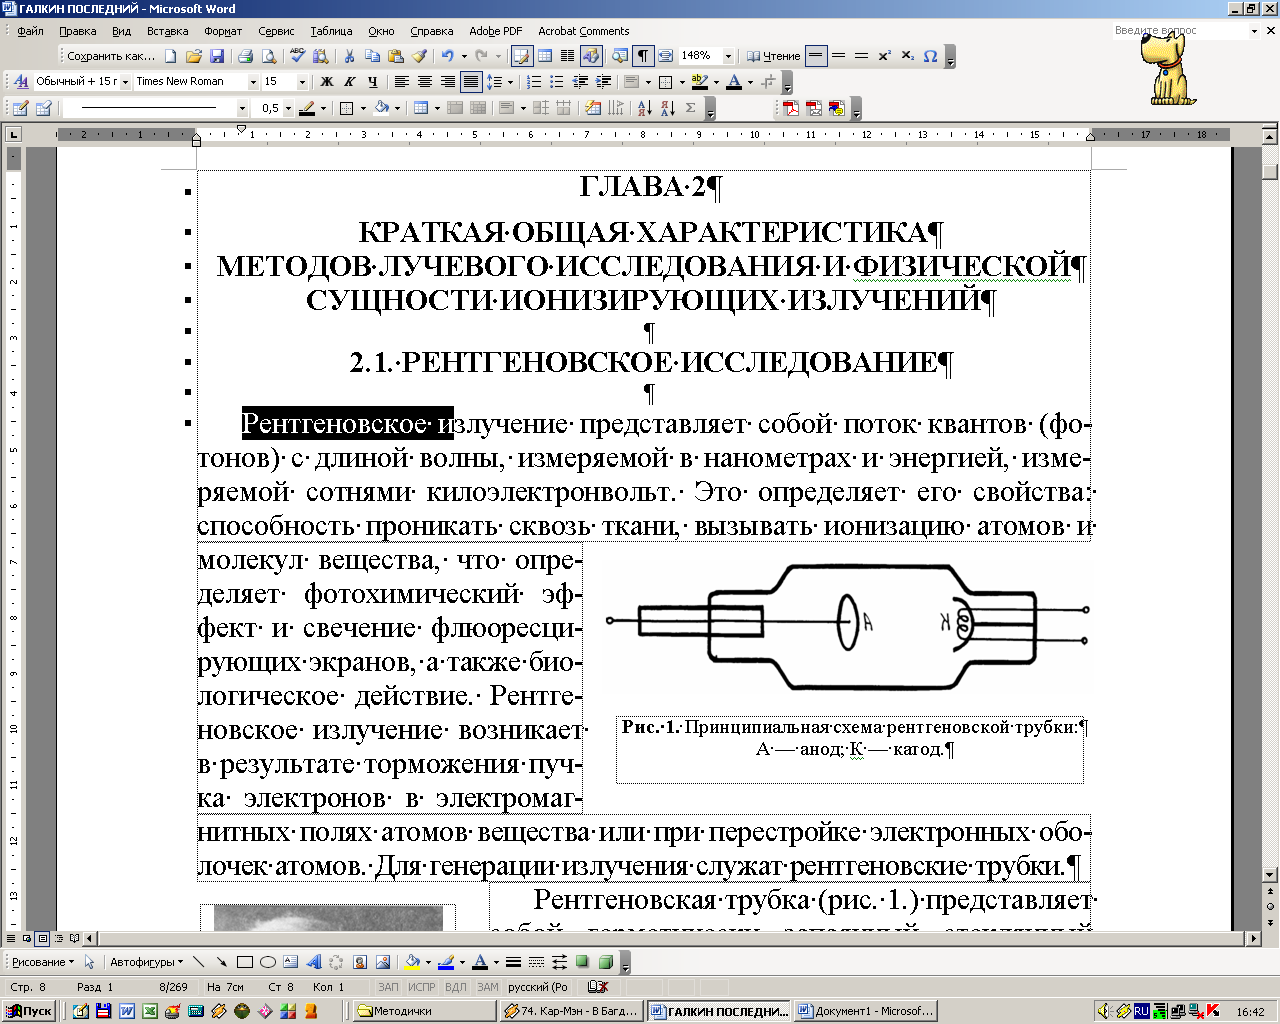
Task: Cut selection with scissors icon
Action: click(x=349, y=56)
